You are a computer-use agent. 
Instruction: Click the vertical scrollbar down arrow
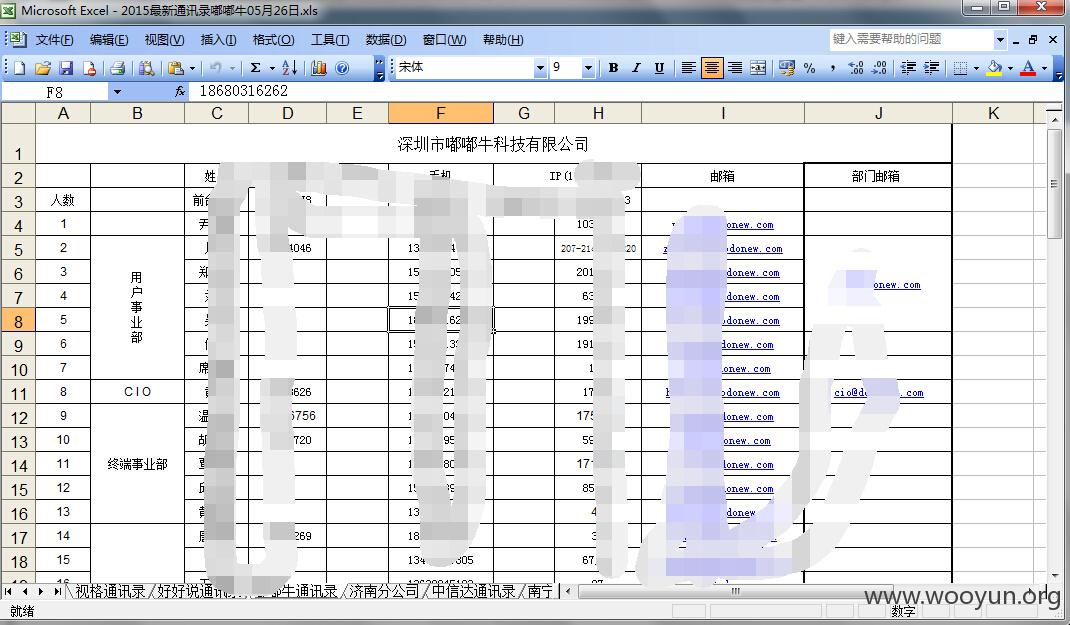[1055, 576]
